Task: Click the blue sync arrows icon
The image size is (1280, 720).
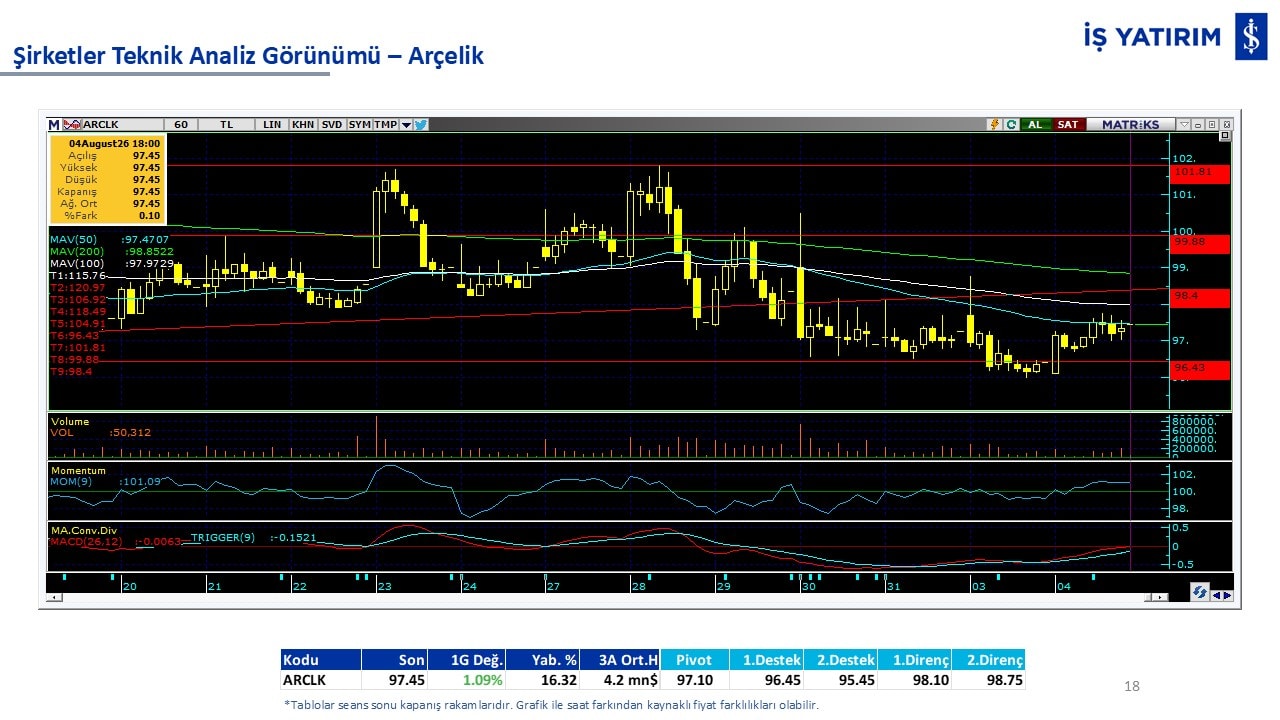Action: 1200,593
